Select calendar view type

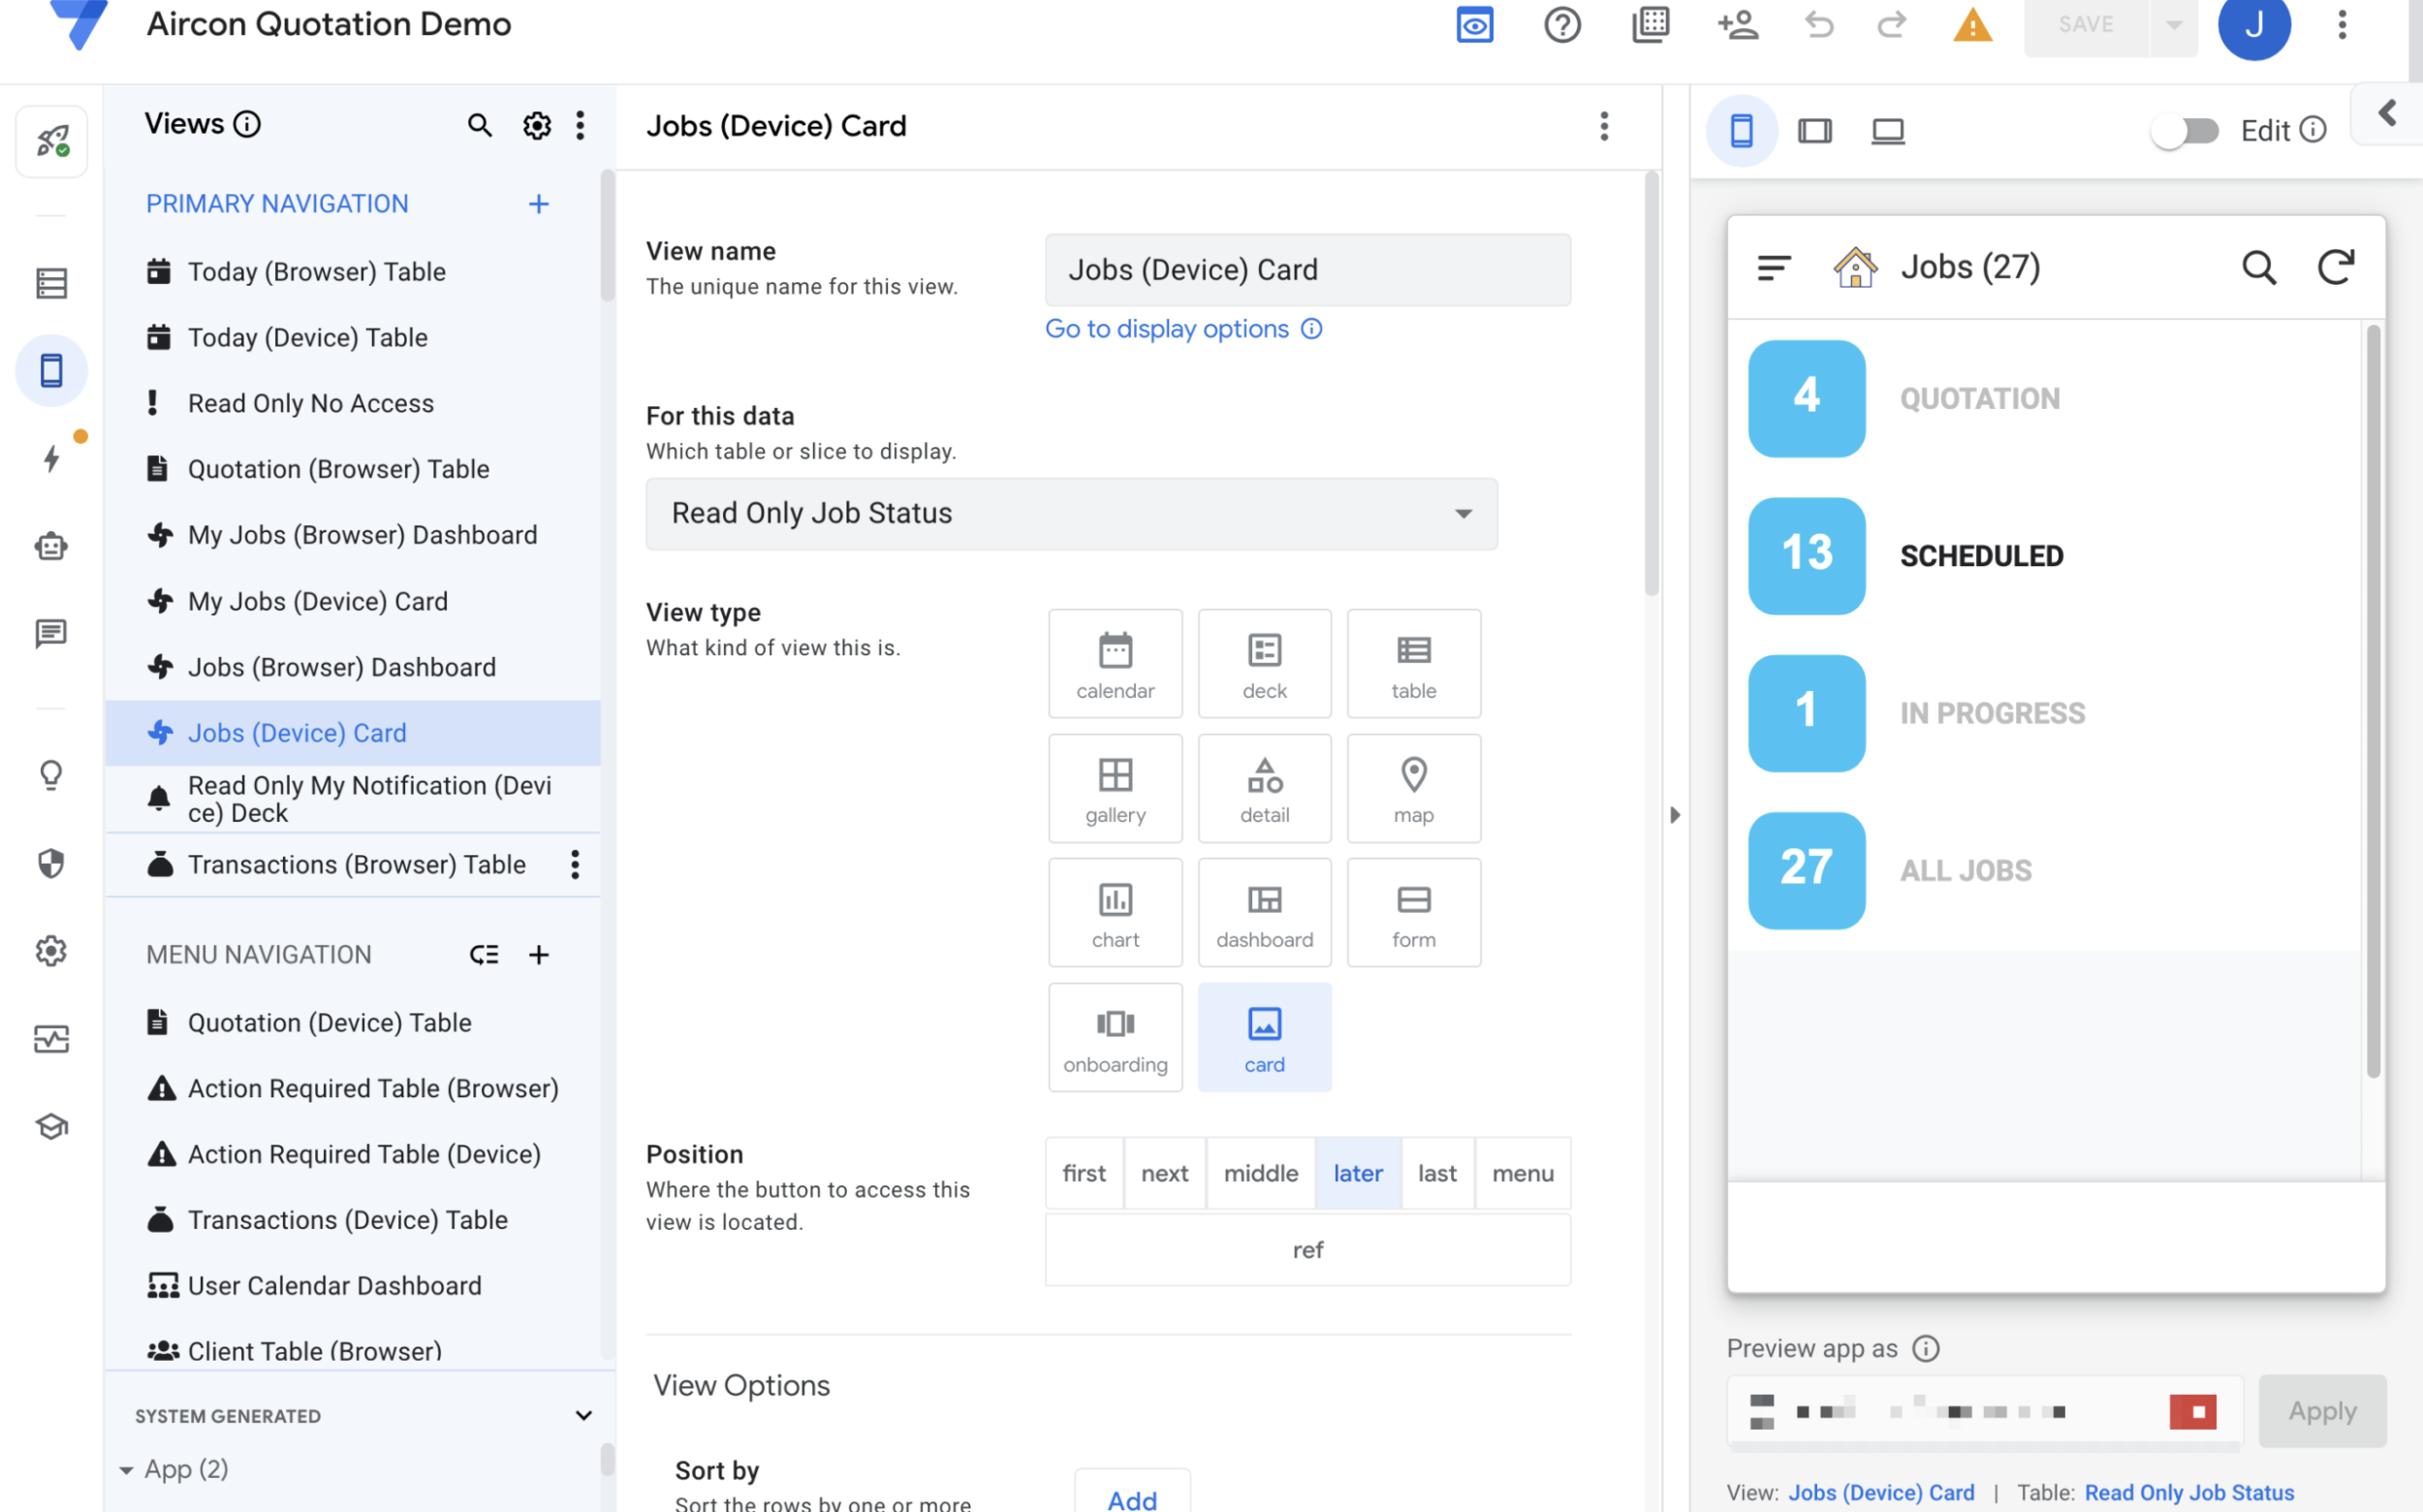1115,663
